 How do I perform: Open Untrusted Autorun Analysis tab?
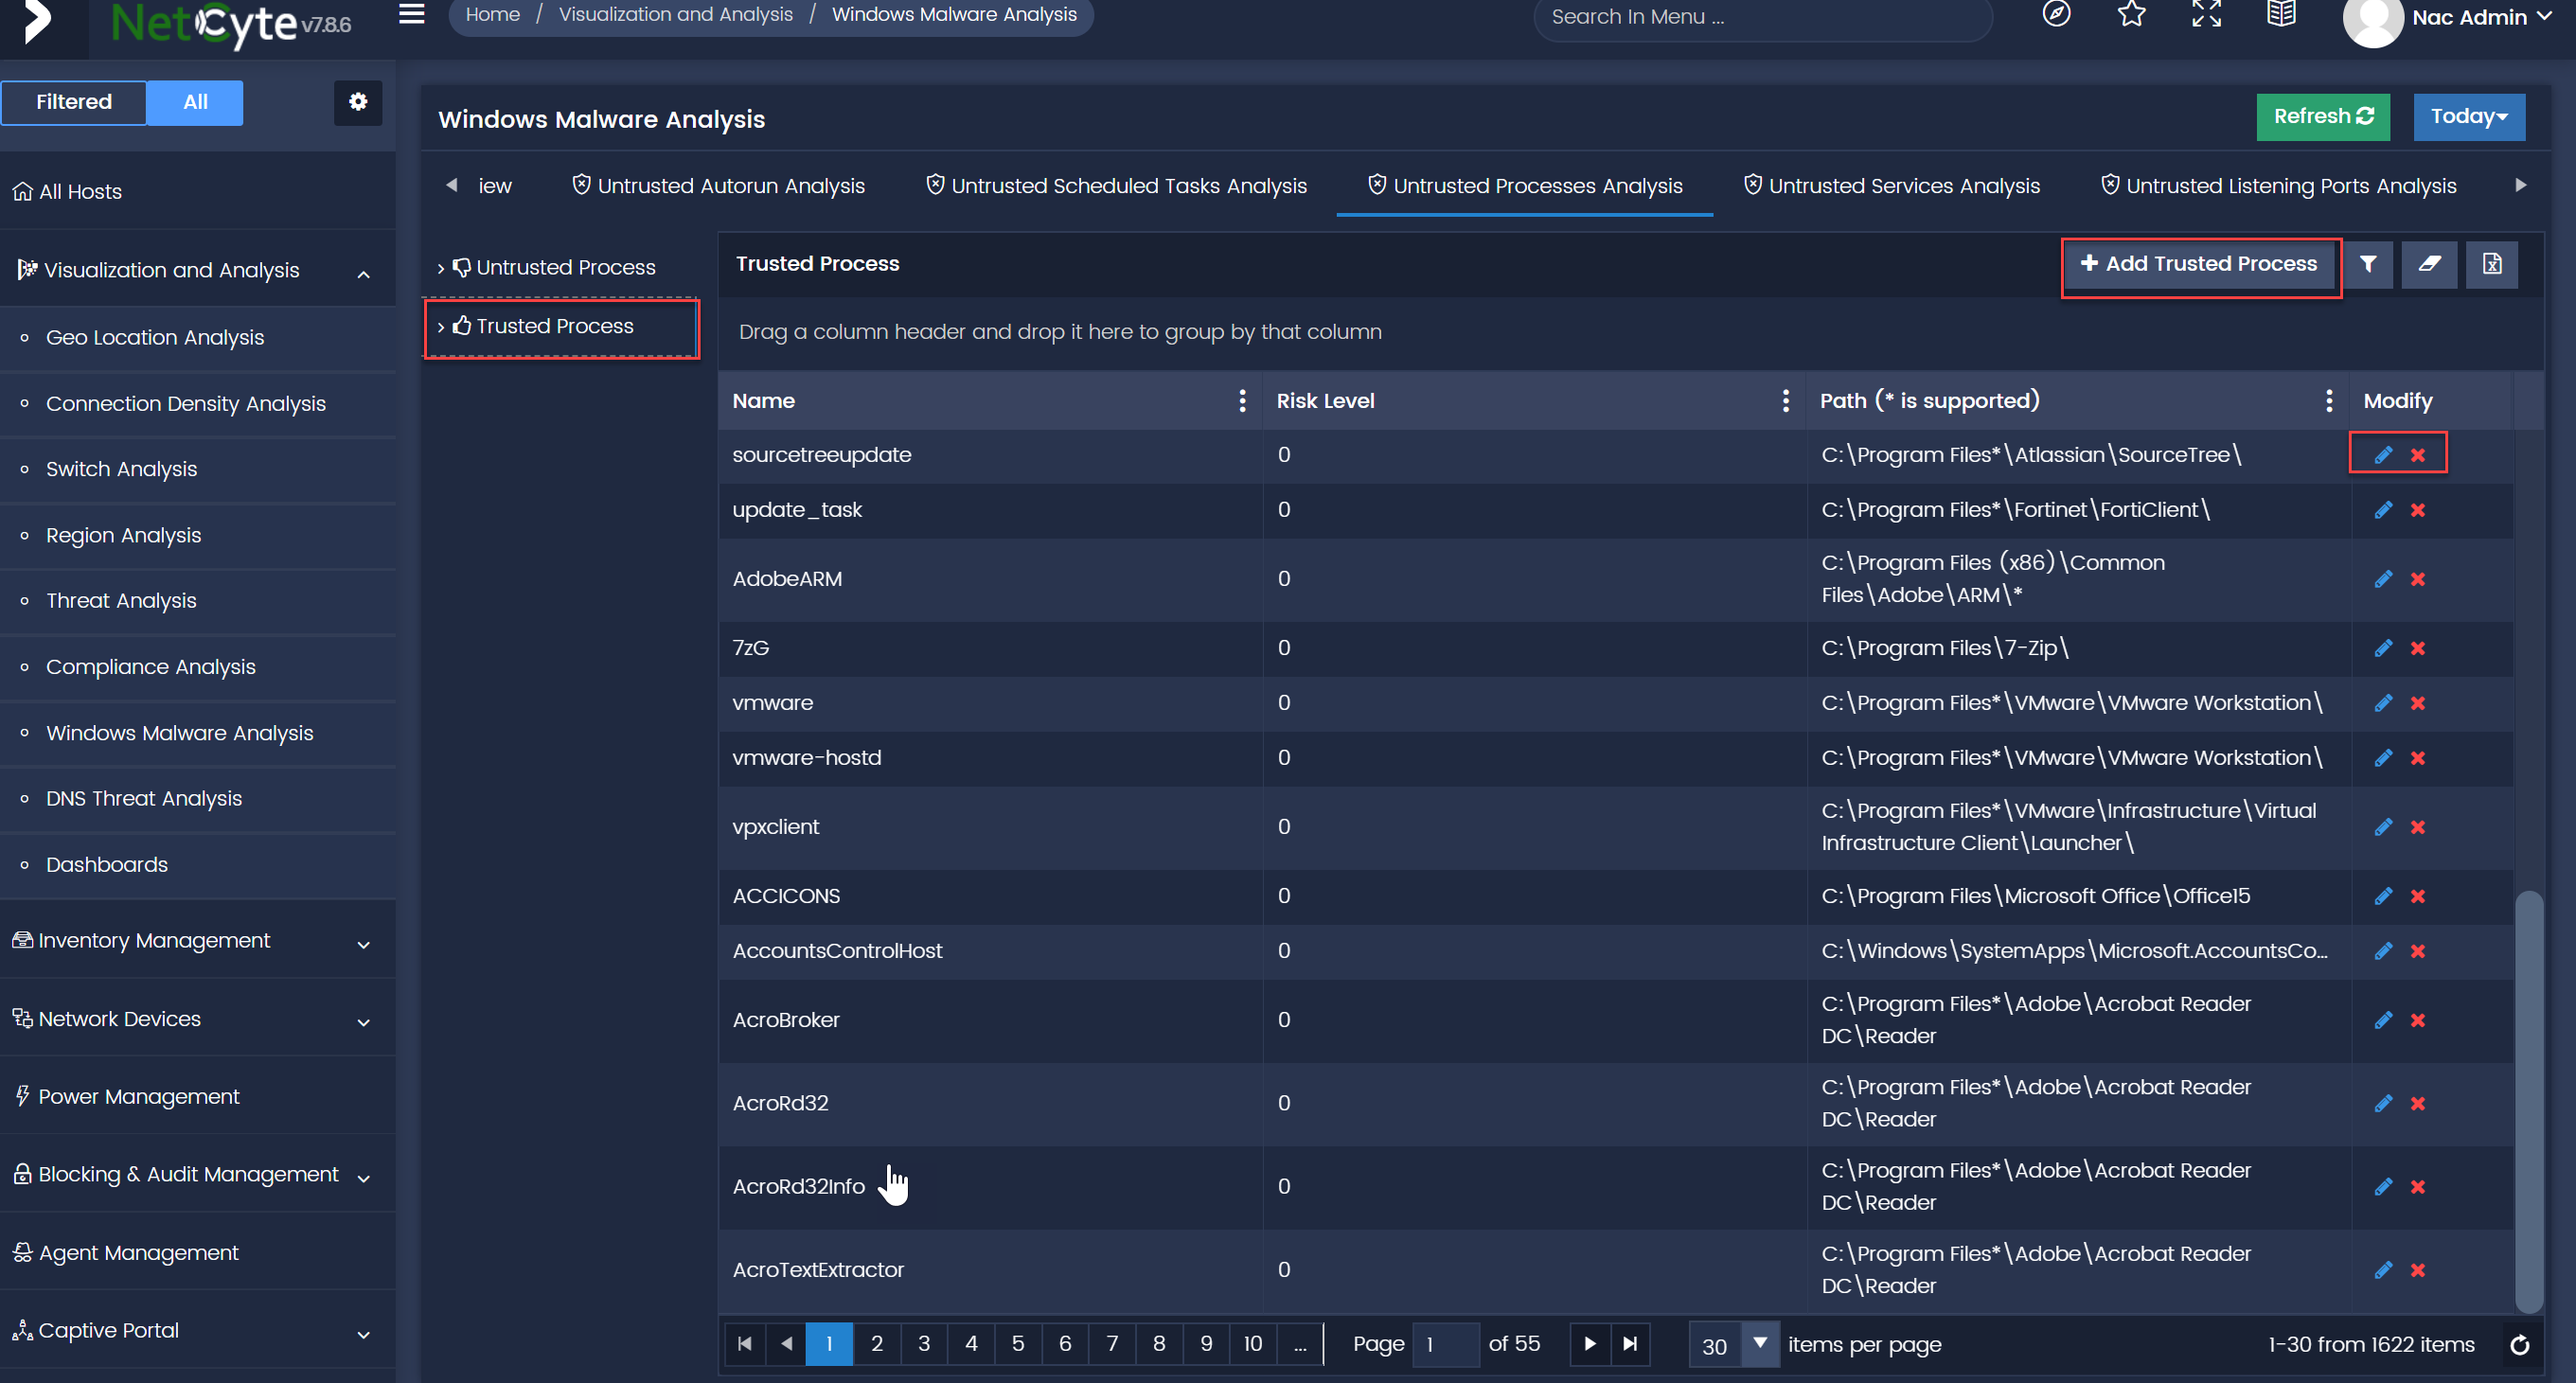(718, 186)
